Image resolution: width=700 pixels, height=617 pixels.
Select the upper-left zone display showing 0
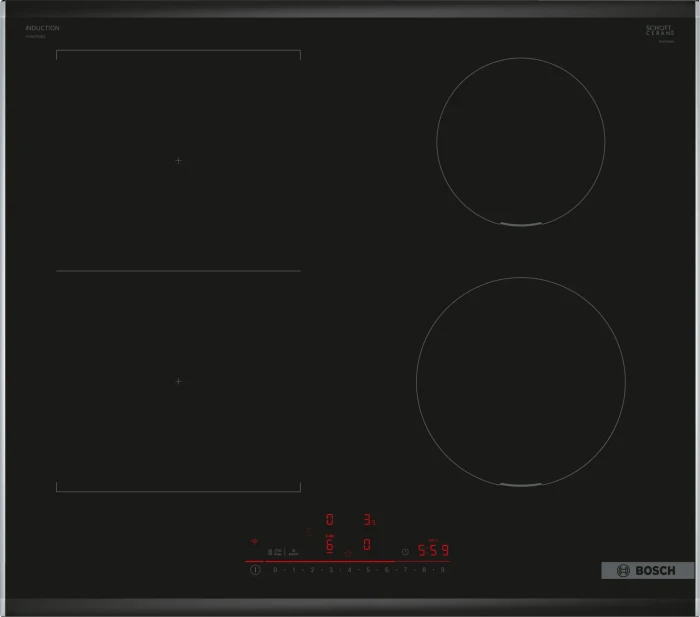click(329, 520)
